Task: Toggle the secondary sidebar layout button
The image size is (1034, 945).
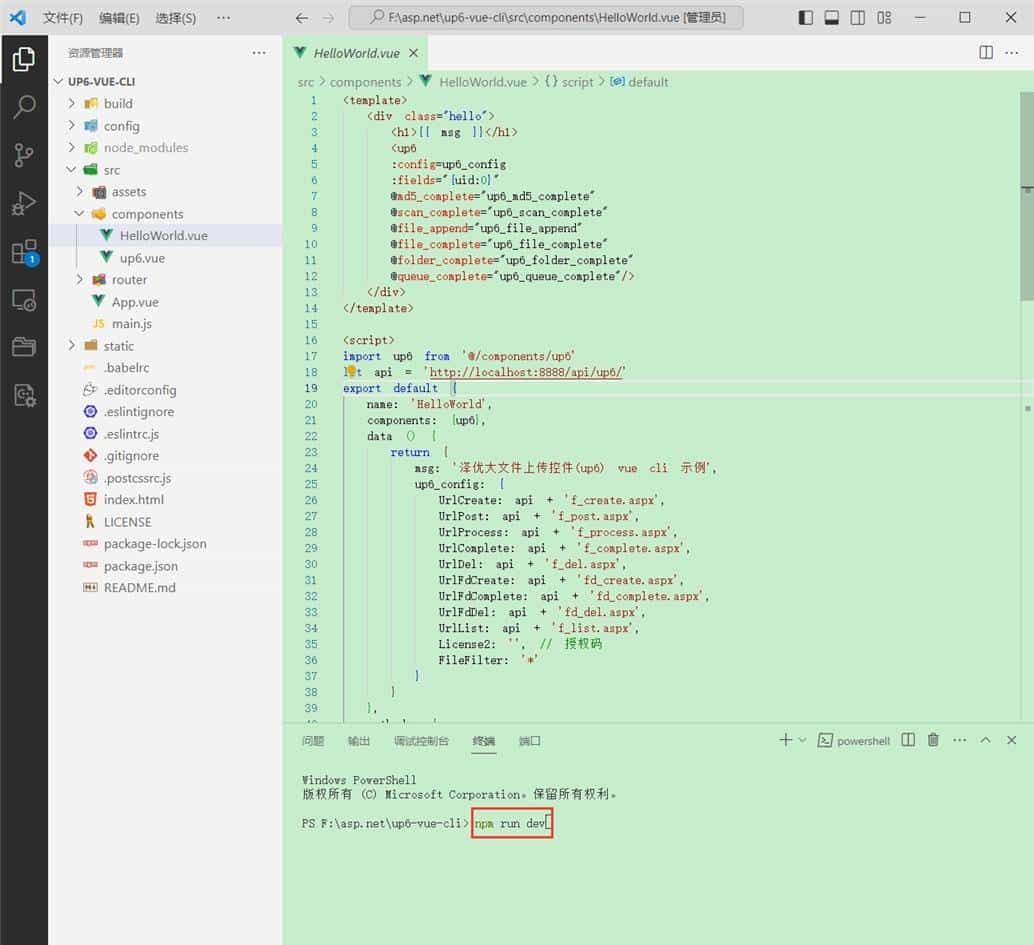Action: click(858, 18)
